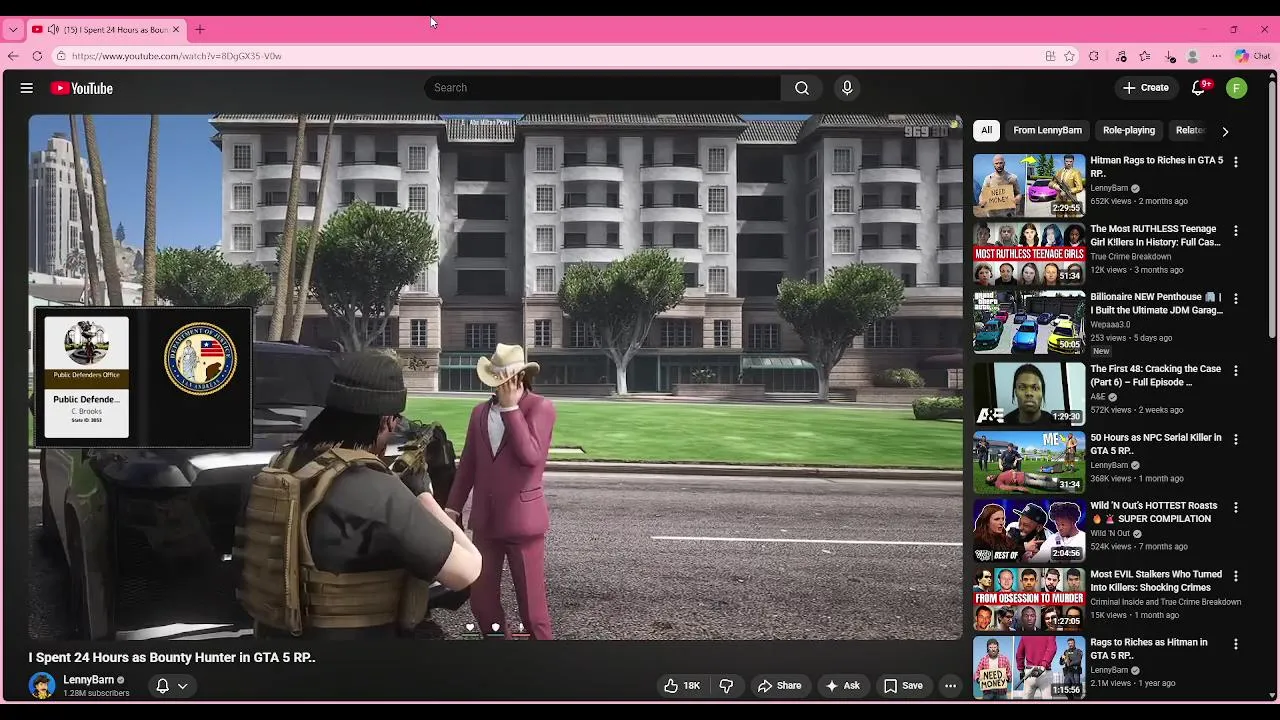Viewport: 1280px width, 720px height.
Task: Switch to the YouTube video browser tab
Action: (x=105, y=30)
